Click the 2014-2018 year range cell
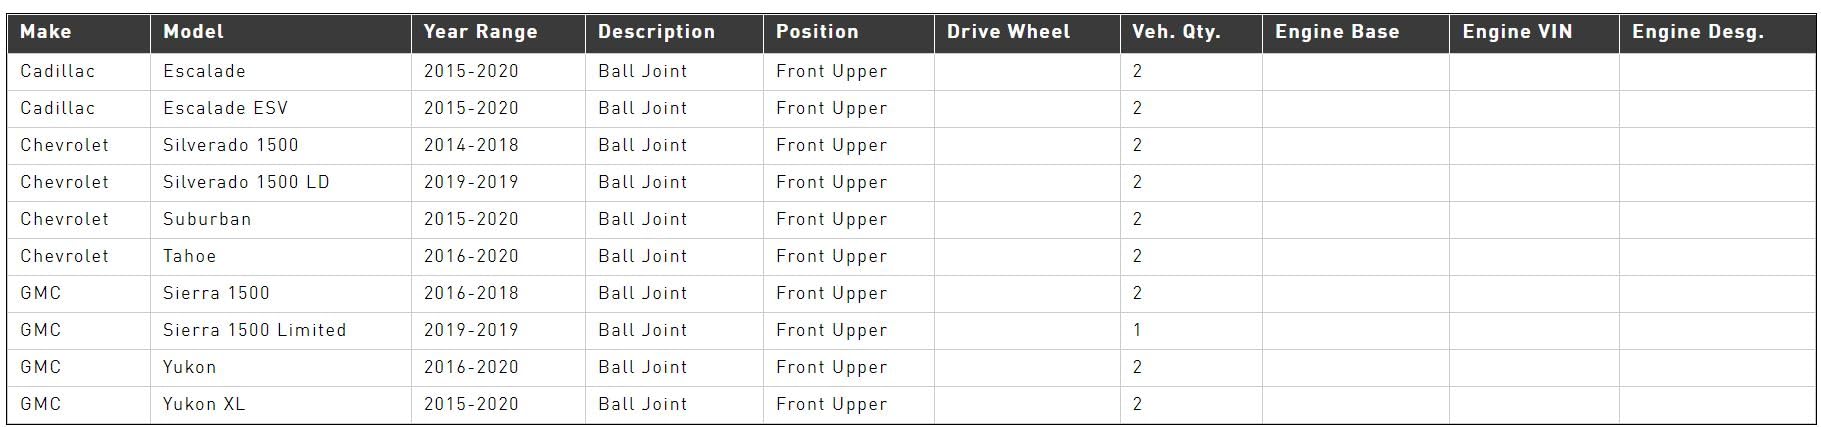The height and width of the screenshot is (427, 1821). (471, 145)
